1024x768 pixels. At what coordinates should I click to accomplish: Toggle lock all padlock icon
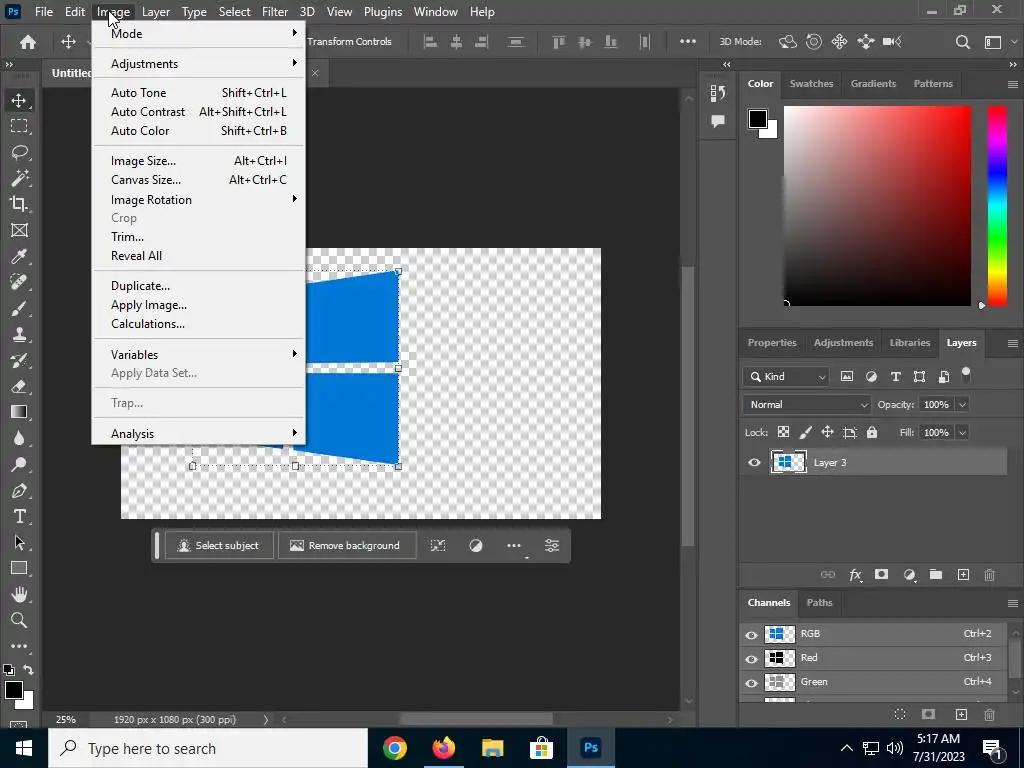coord(872,432)
